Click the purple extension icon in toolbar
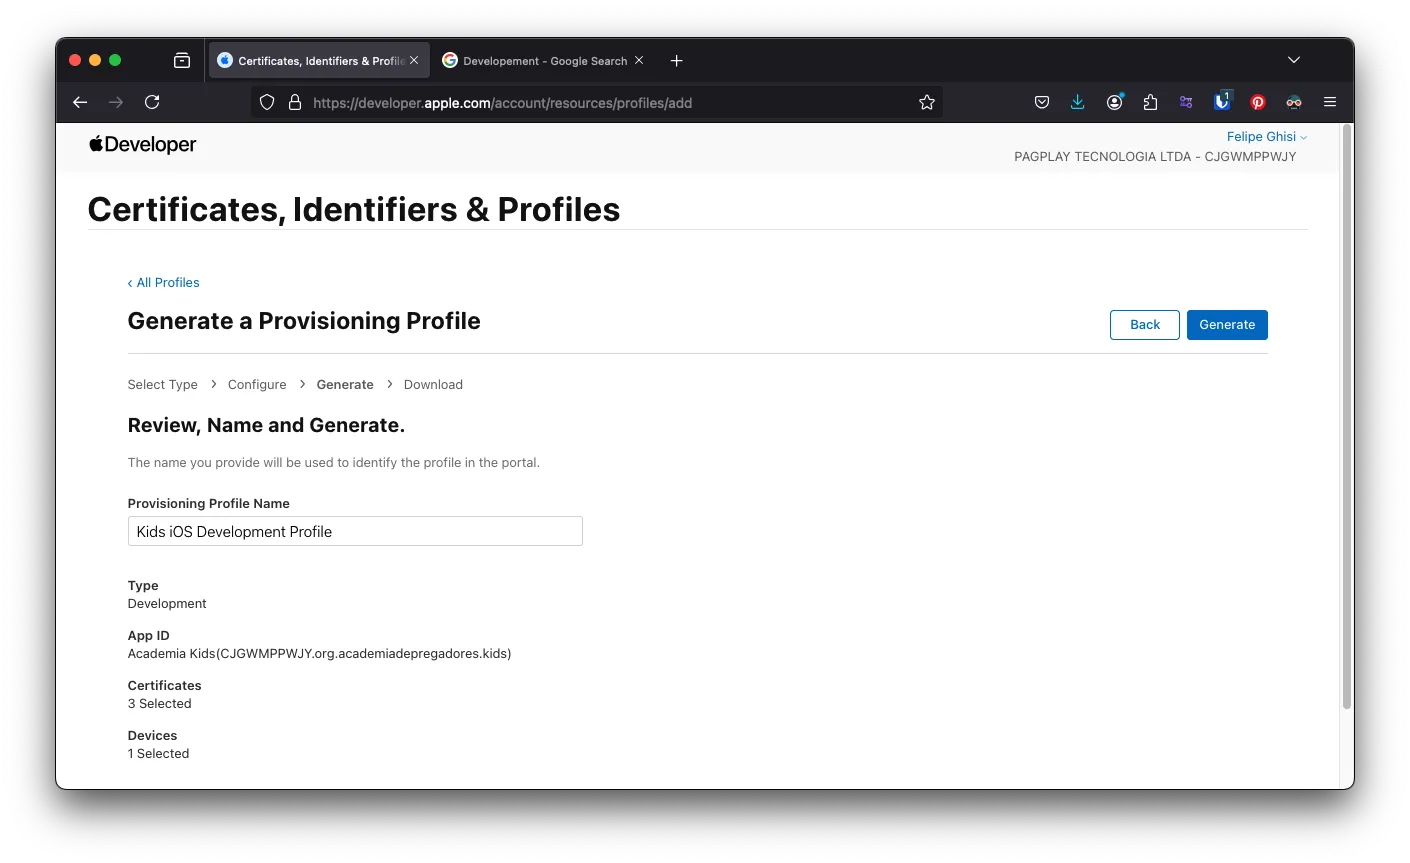The width and height of the screenshot is (1410, 863). [1186, 102]
